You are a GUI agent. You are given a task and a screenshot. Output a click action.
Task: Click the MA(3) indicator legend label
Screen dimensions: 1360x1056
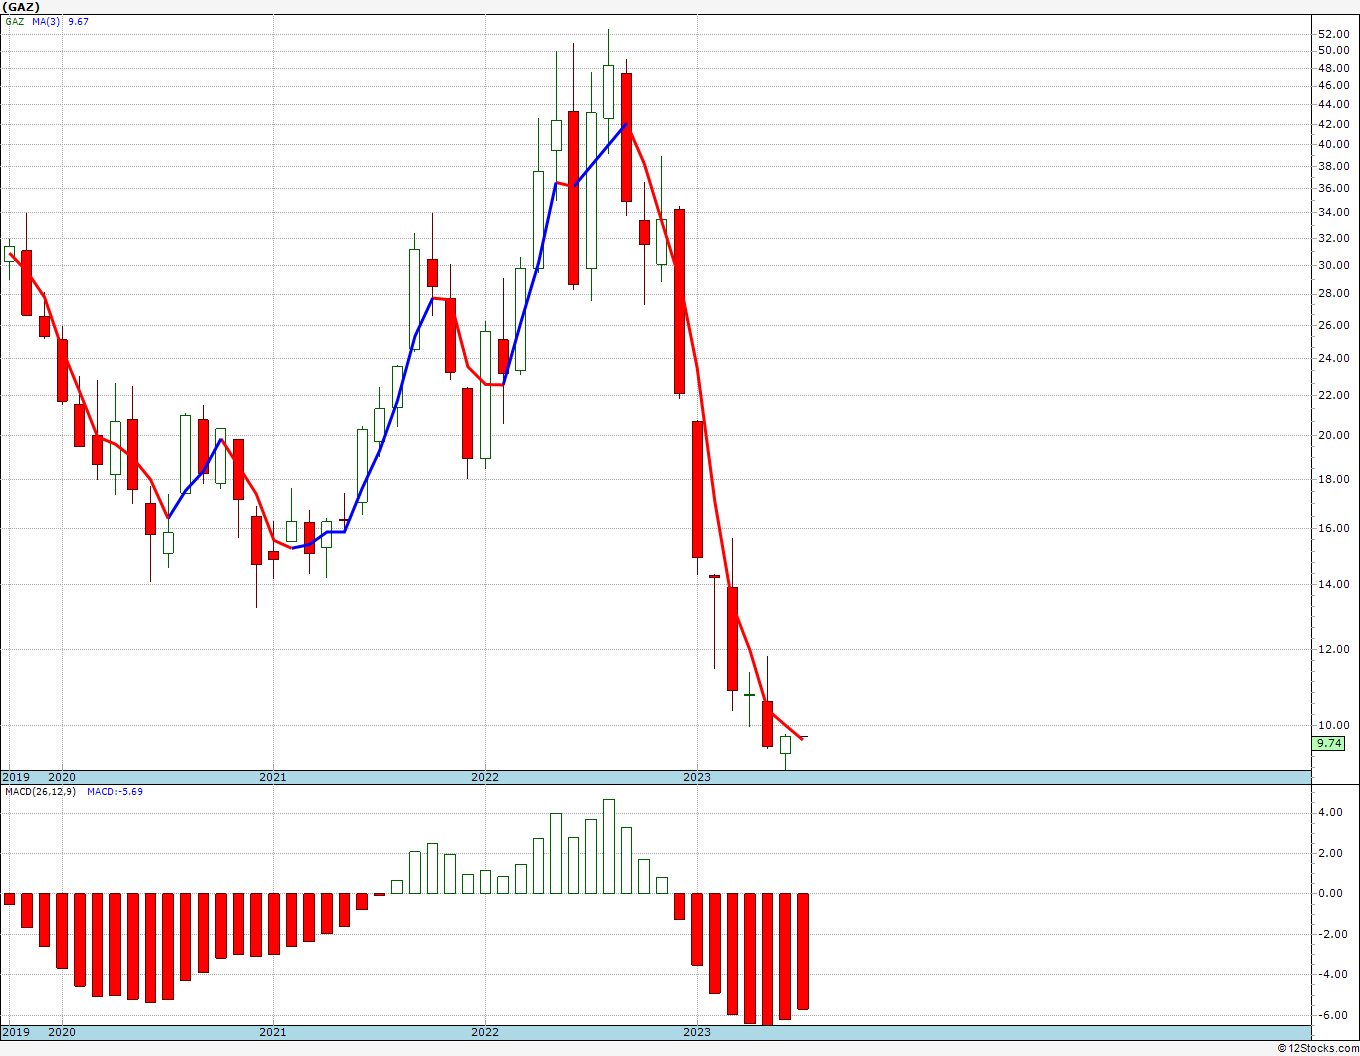(x=47, y=21)
